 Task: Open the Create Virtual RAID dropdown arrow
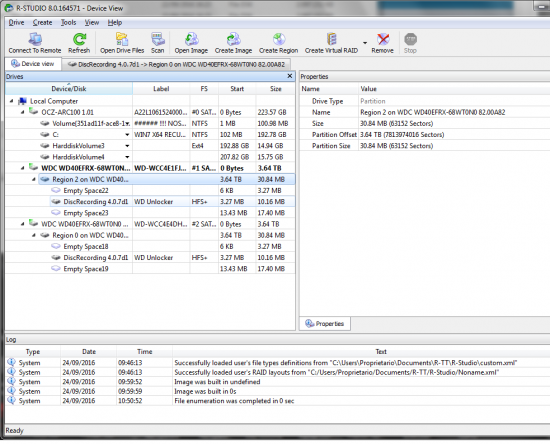coord(365,43)
